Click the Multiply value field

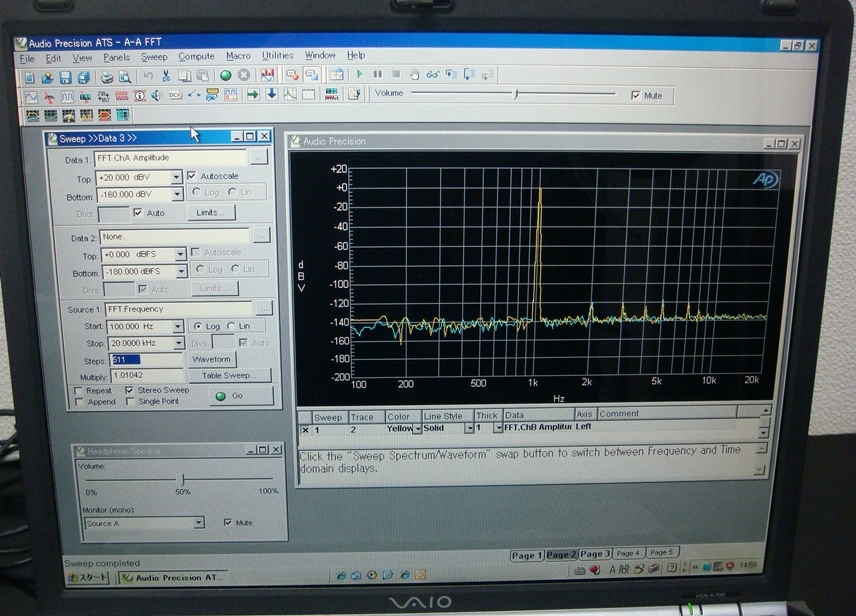(146, 376)
